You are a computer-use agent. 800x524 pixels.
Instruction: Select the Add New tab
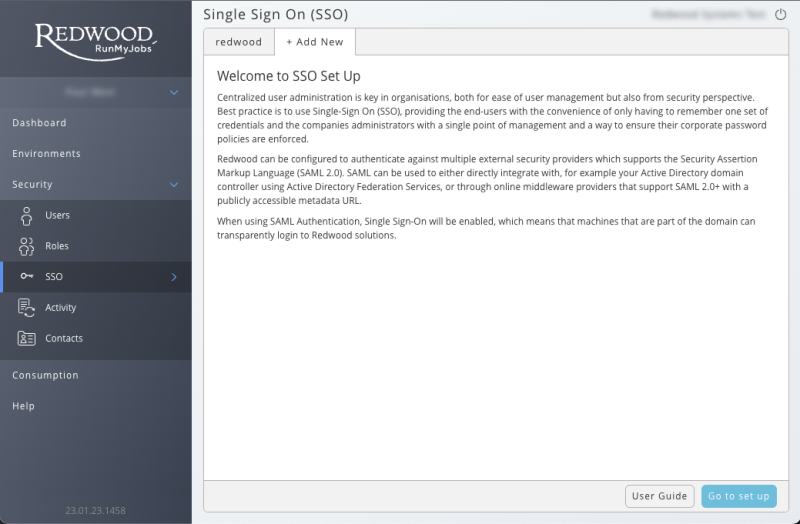click(315, 42)
